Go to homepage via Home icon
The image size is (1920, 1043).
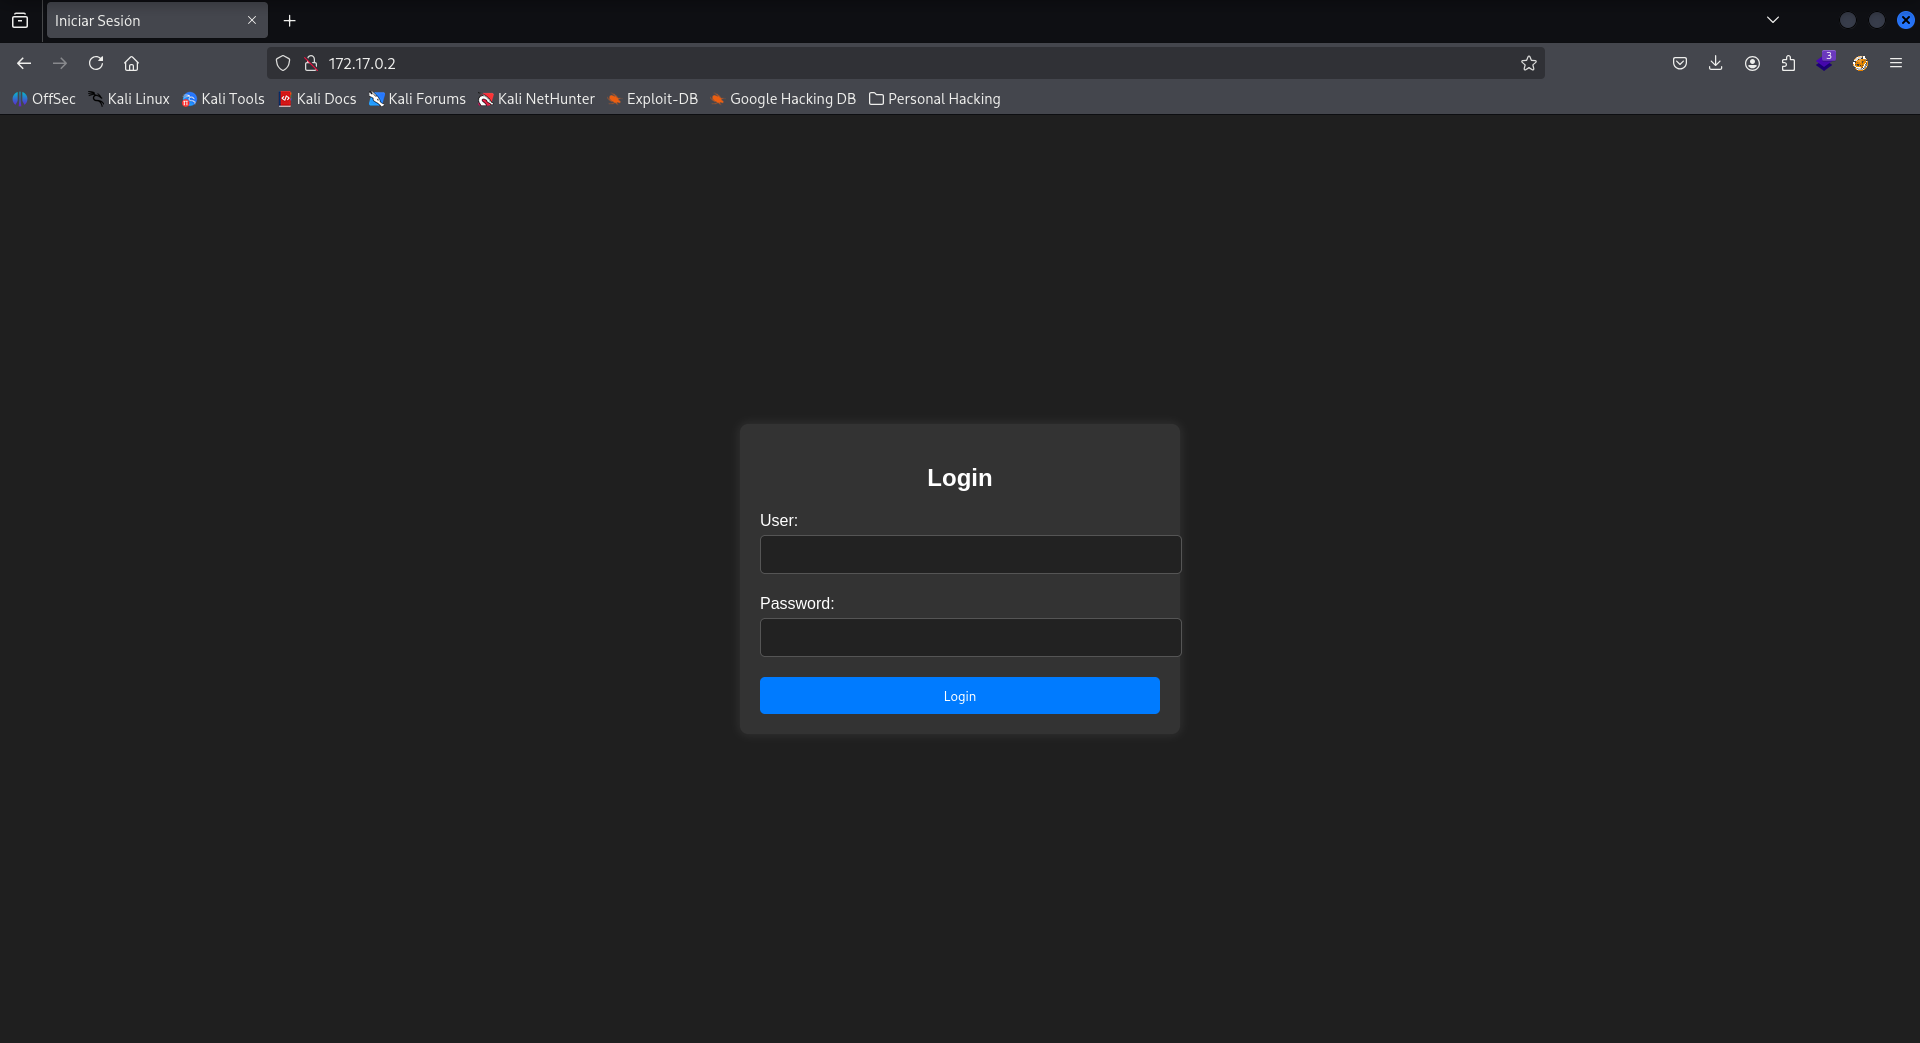(x=131, y=62)
